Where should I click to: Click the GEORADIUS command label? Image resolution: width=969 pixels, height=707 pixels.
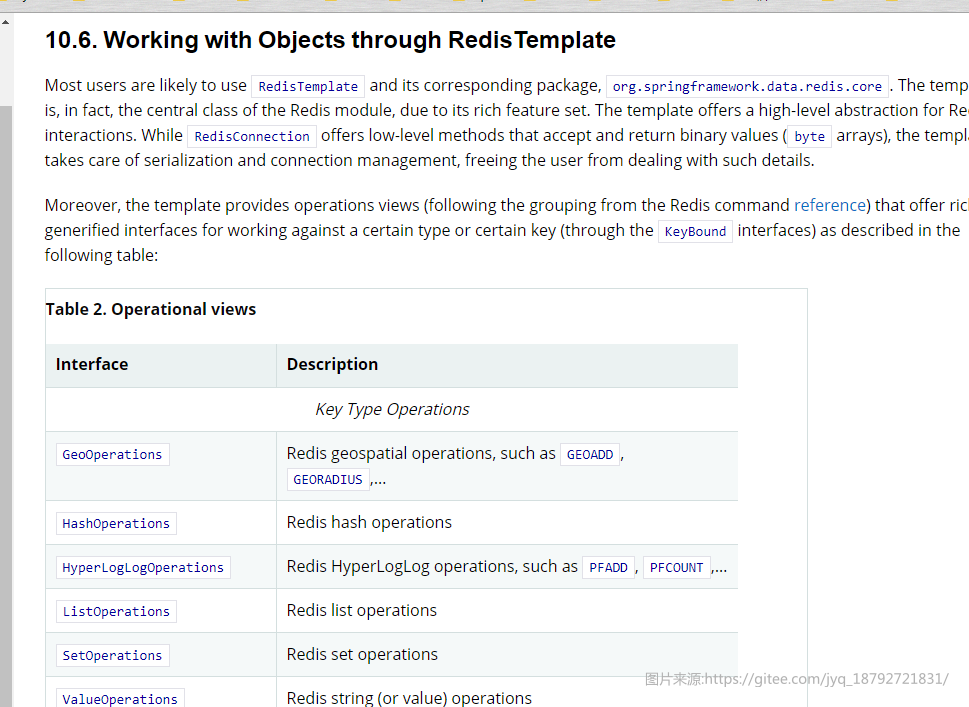pyautogui.click(x=328, y=480)
